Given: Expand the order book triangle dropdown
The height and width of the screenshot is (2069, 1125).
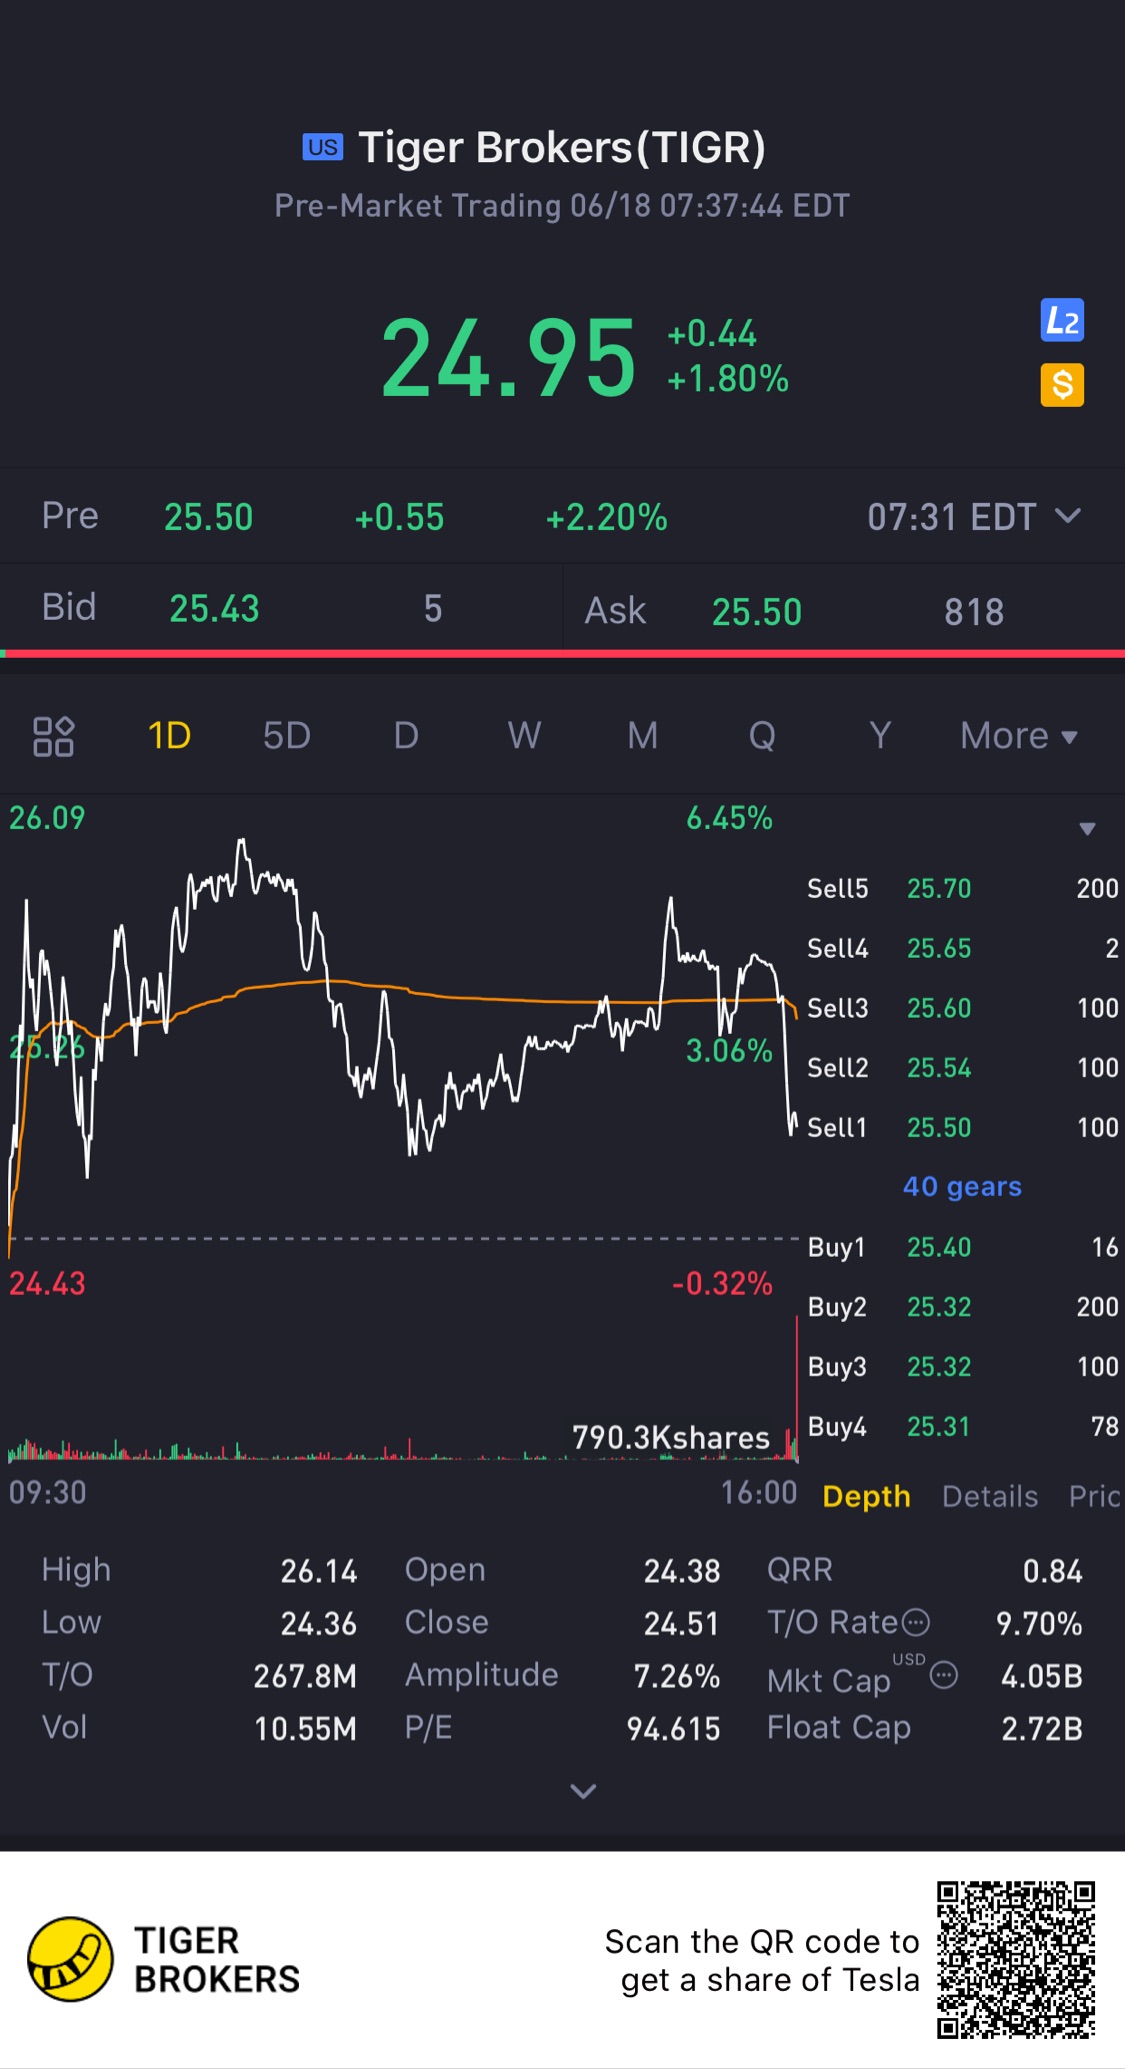Looking at the screenshot, I should [1087, 829].
